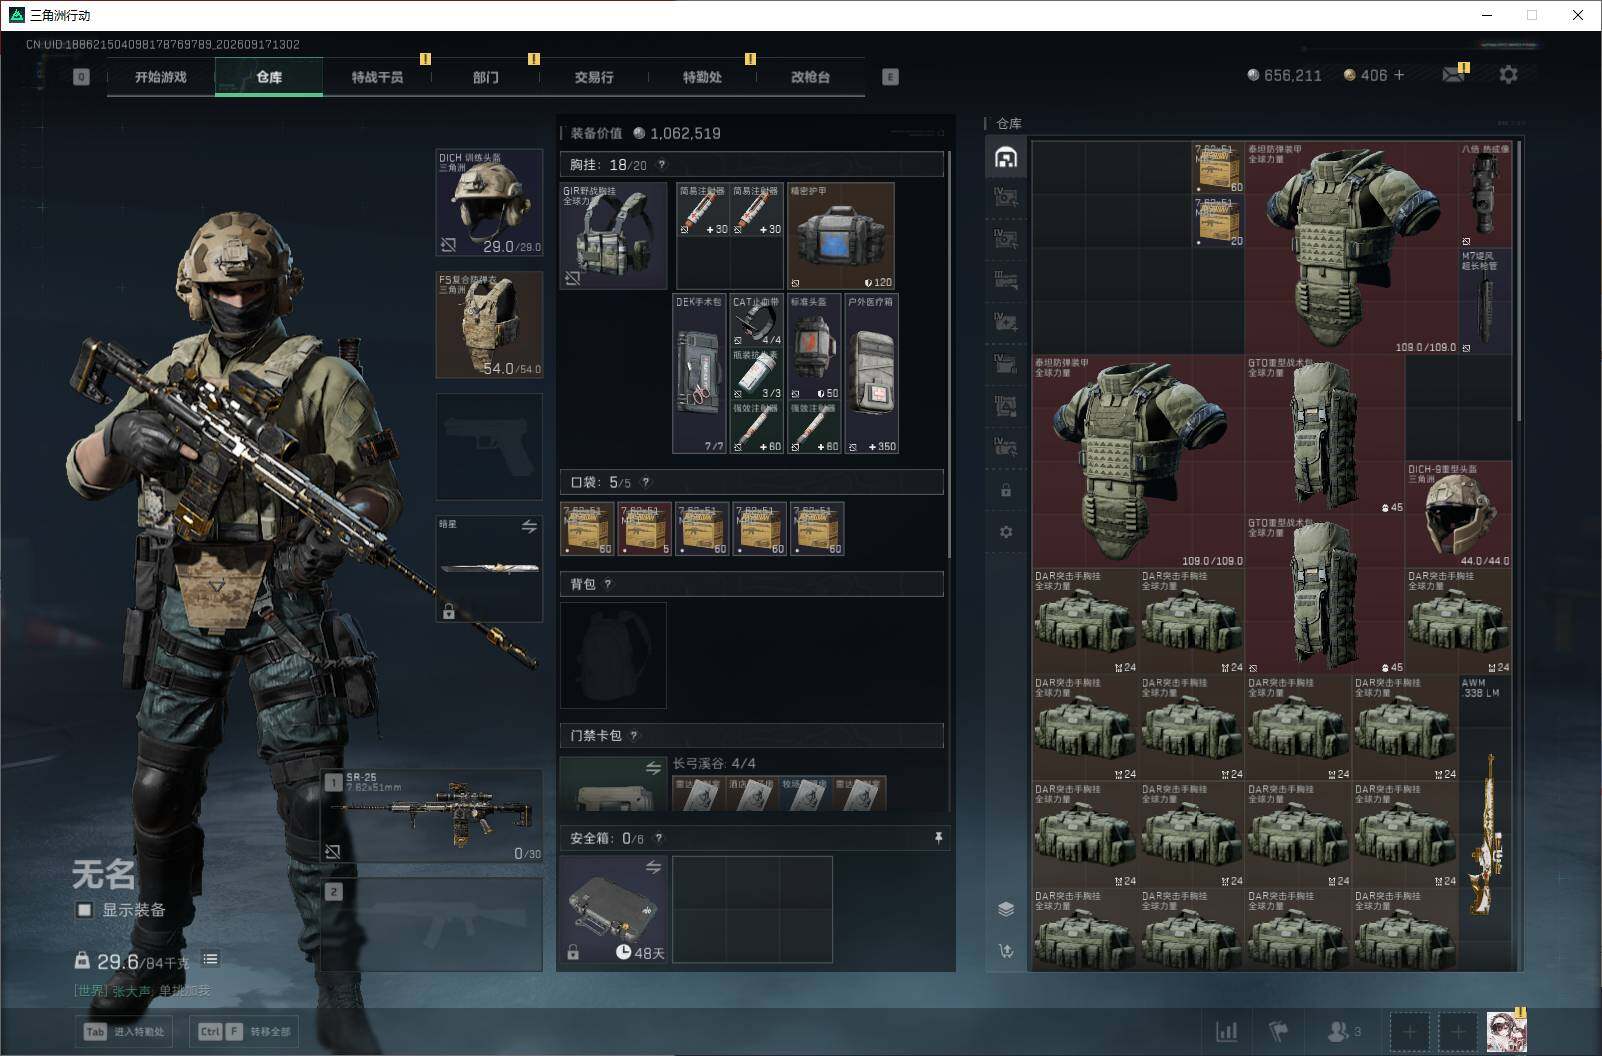Select the FS复合防弹衣 armor slot
Image resolution: width=1602 pixels, height=1056 pixels.
coord(489,325)
